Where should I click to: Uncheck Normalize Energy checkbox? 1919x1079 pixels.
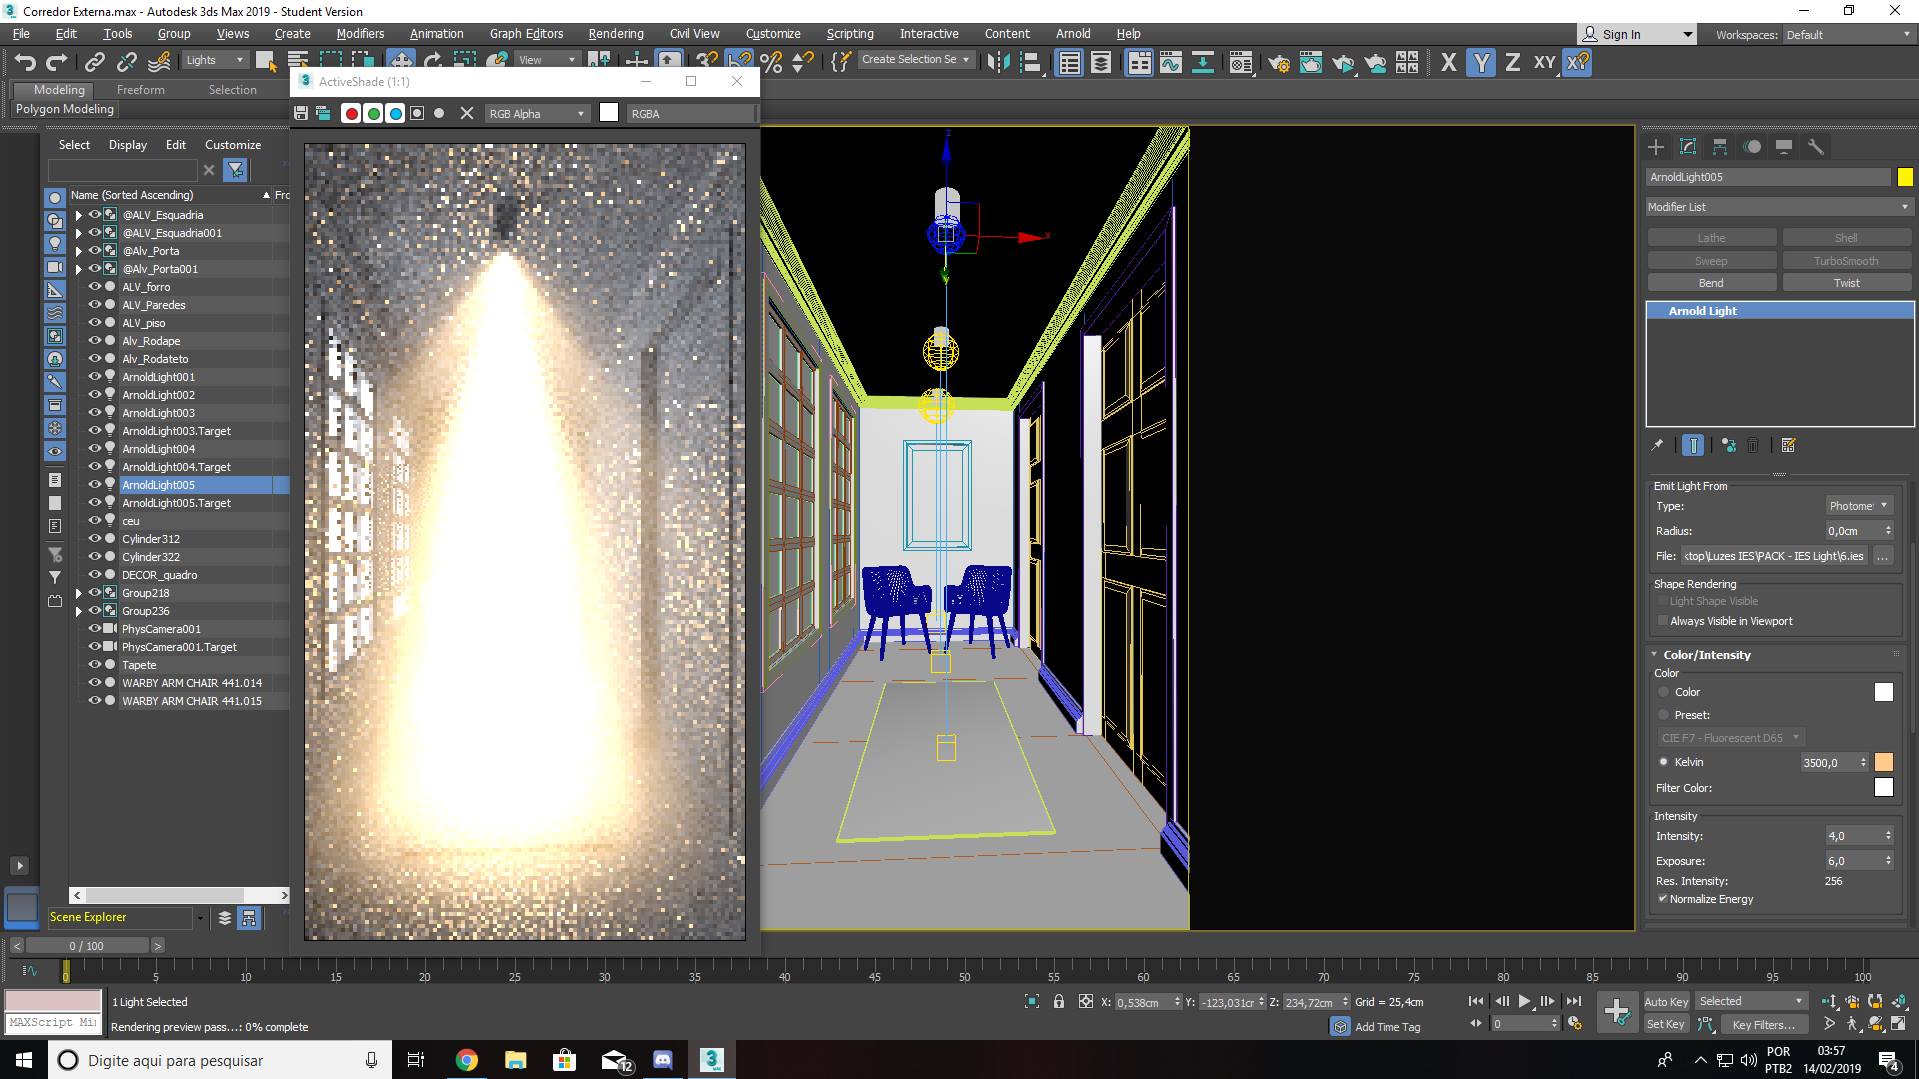pos(1663,899)
